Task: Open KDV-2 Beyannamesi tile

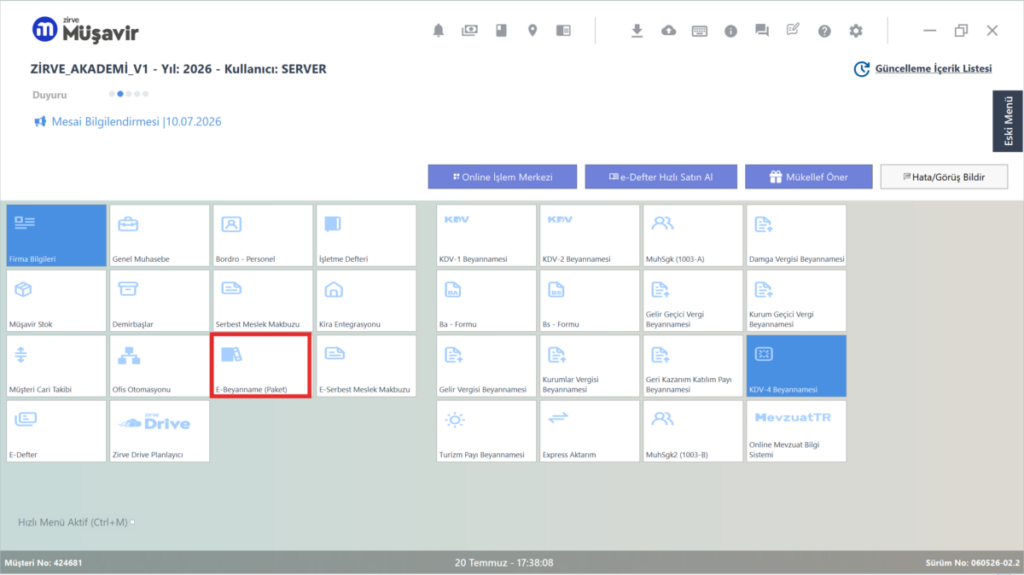Action: (589, 235)
